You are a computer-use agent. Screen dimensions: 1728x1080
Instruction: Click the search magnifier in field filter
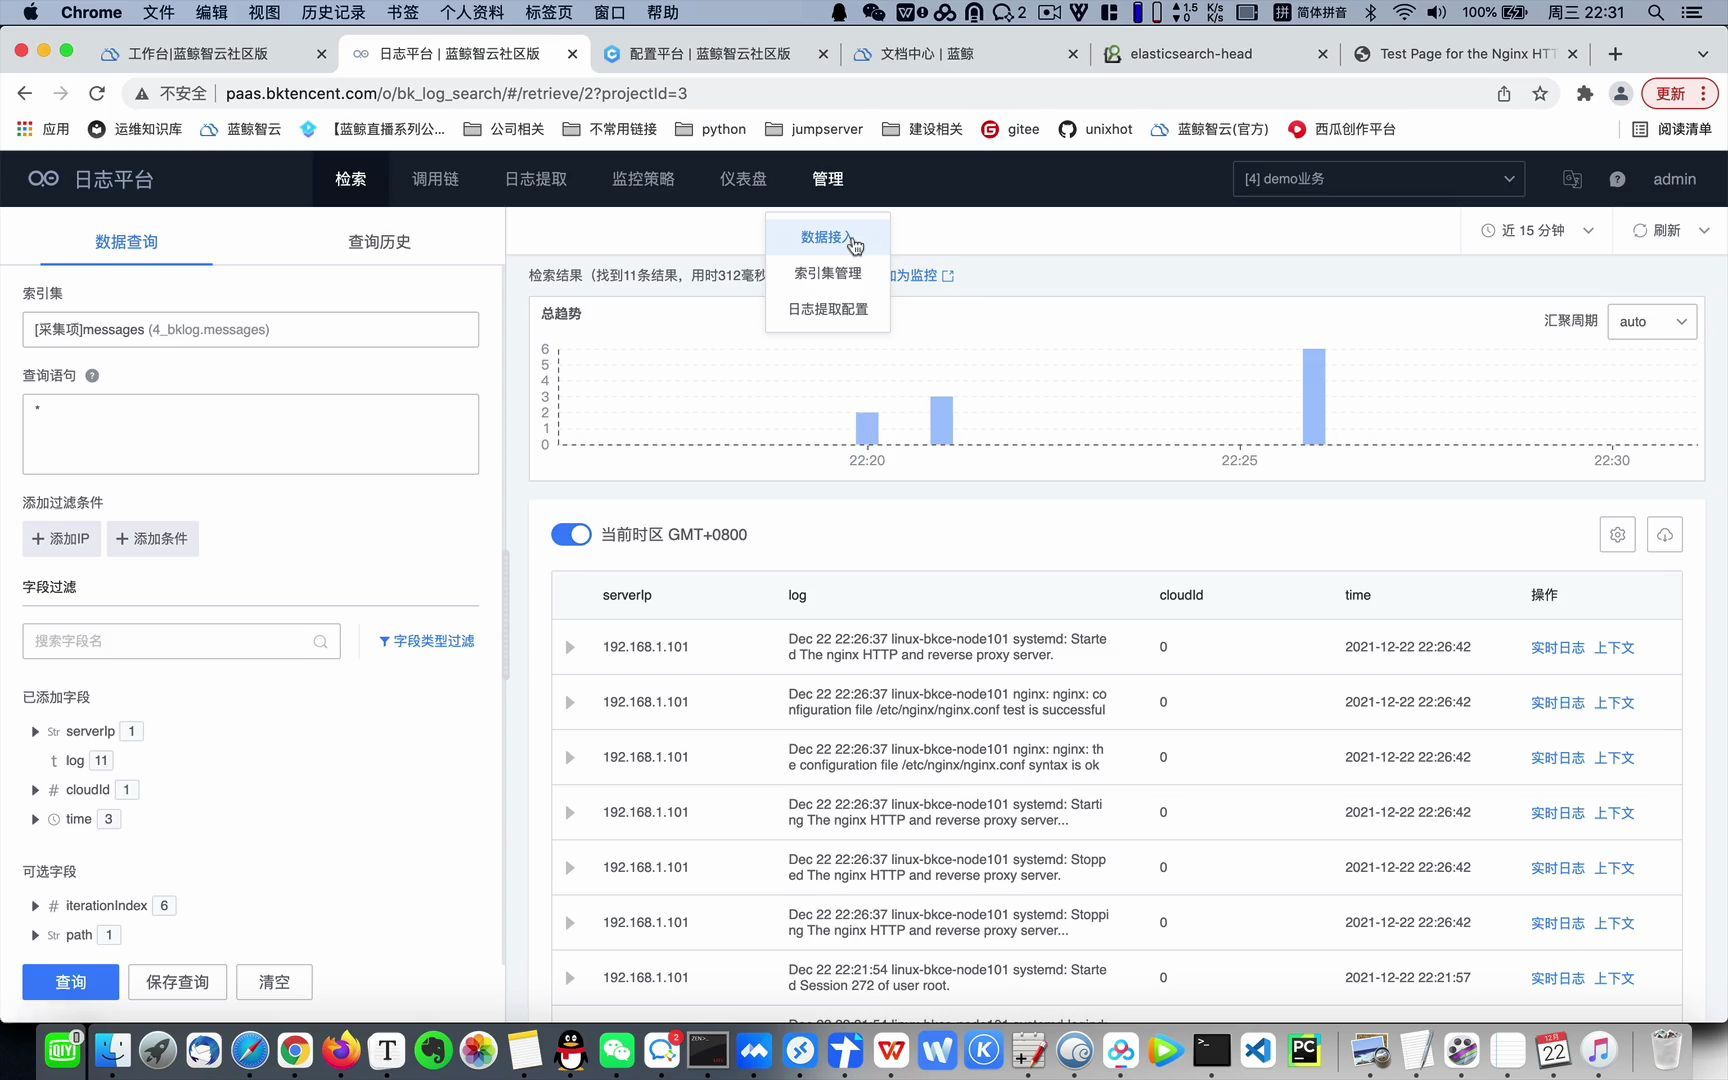point(320,642)
